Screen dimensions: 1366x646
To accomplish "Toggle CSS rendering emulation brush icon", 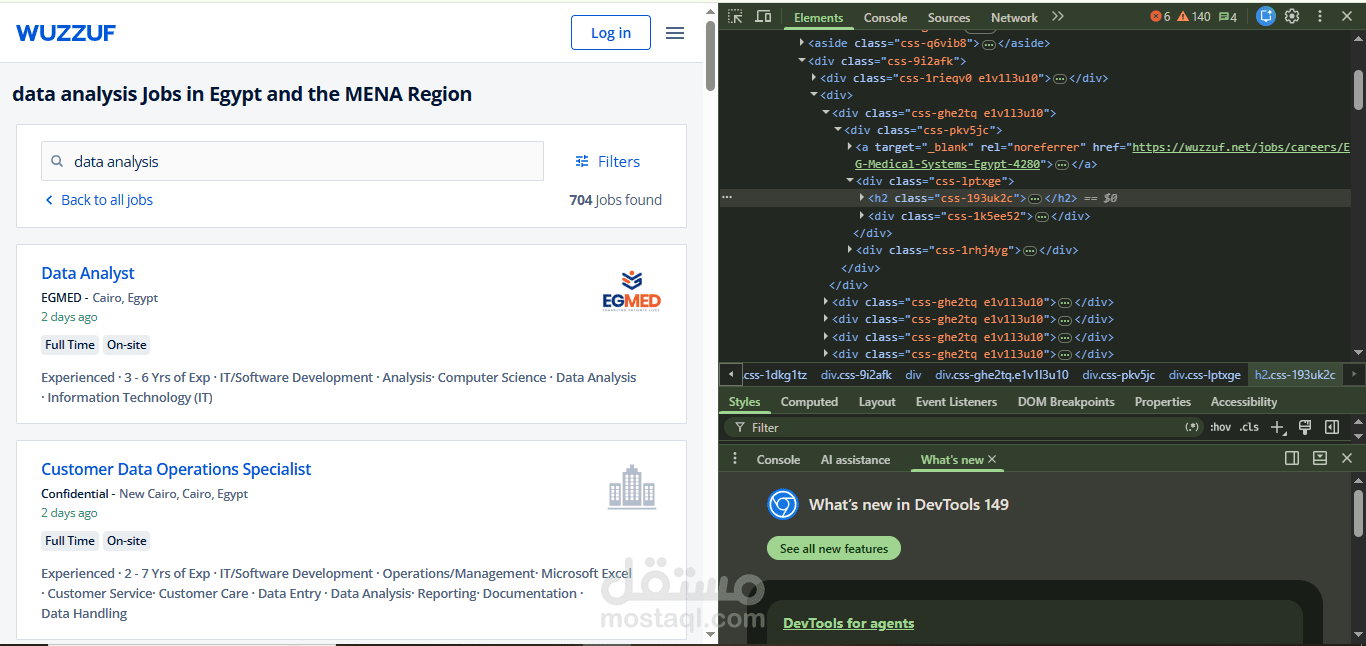I will [x=1304, y=427].
